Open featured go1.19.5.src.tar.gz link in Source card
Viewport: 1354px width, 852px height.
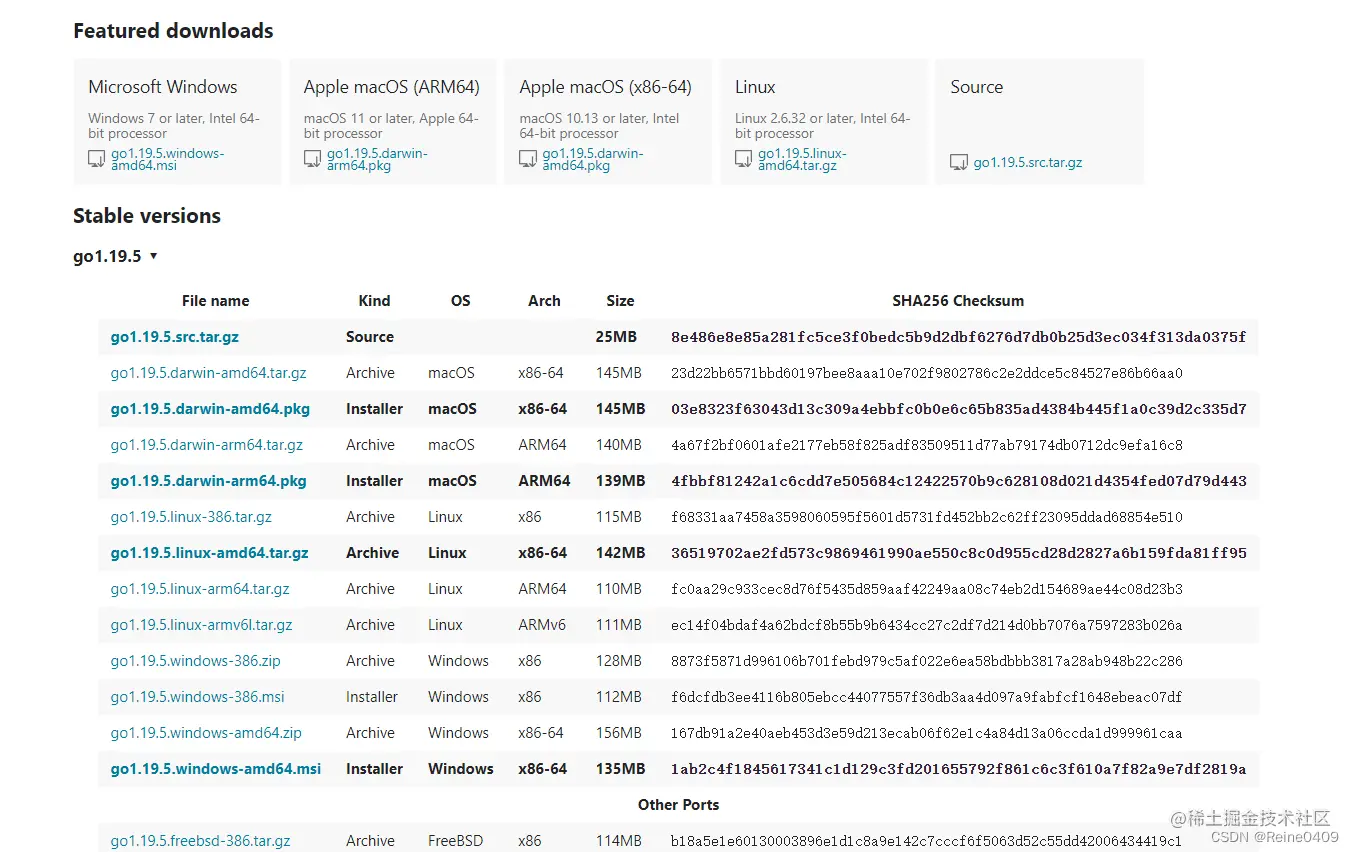click(1028, 162)
